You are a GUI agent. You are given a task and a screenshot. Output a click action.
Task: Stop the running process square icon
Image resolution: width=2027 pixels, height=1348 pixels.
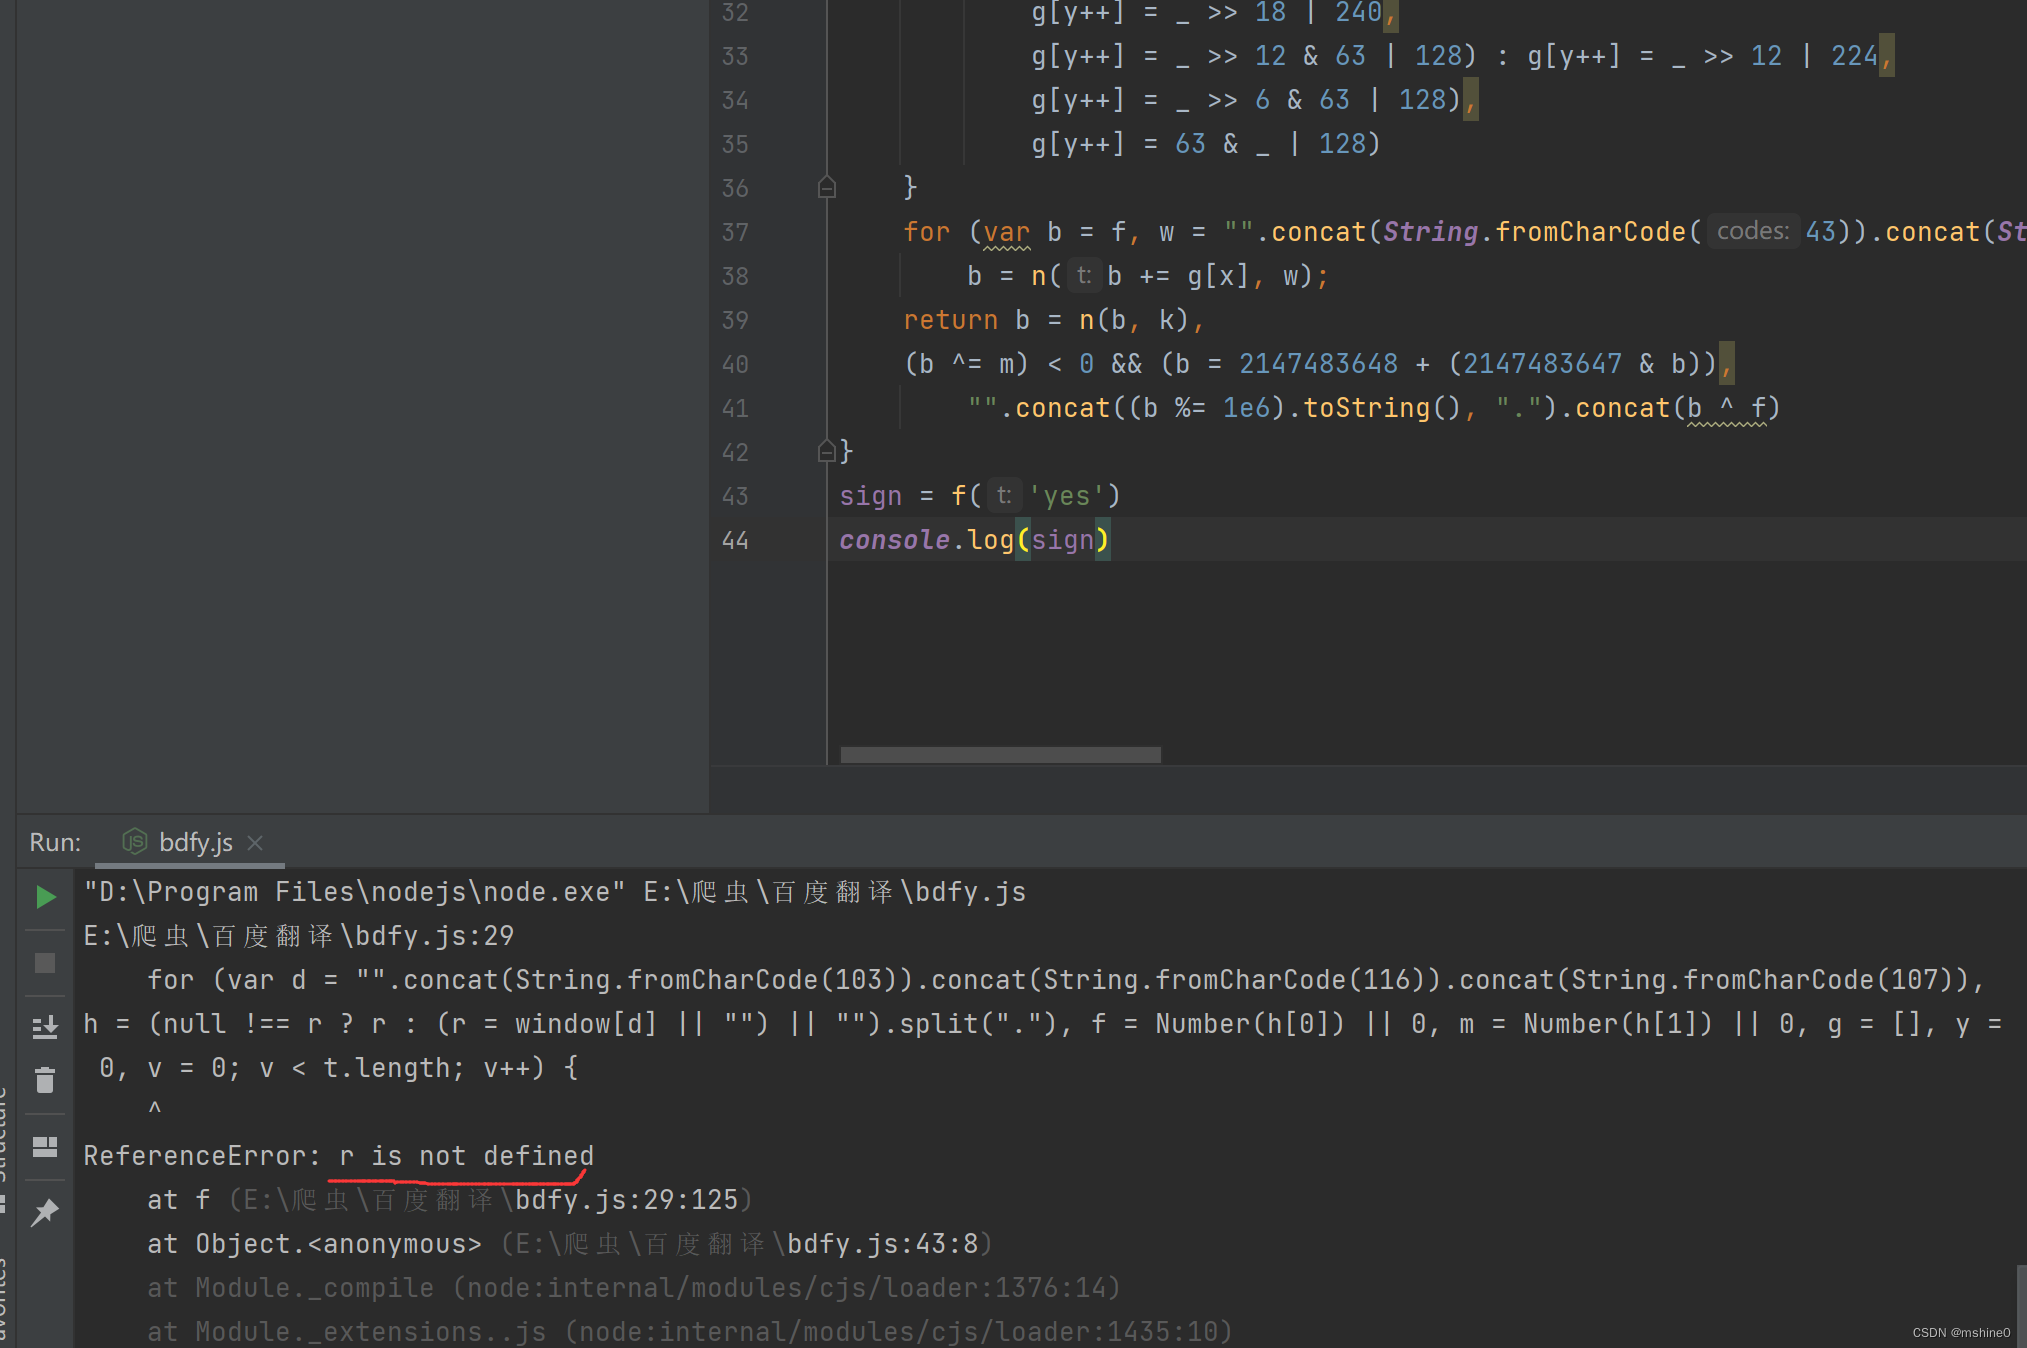tap(45, 963)
